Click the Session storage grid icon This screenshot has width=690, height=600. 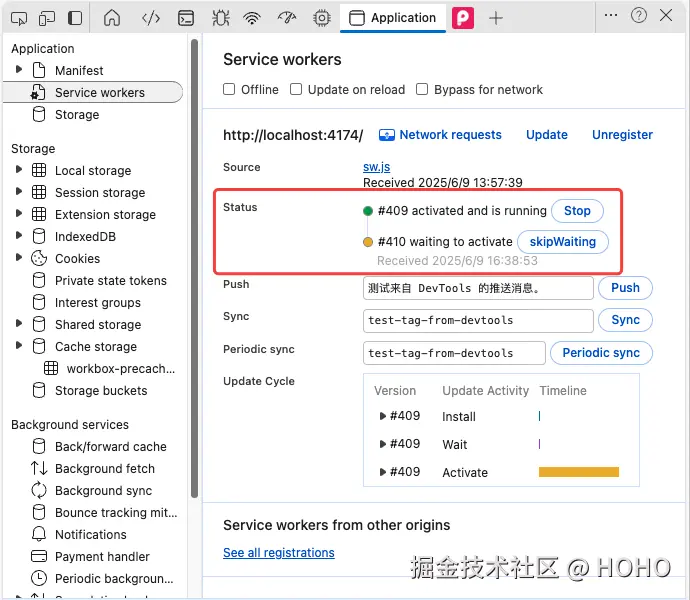[39, 192]
